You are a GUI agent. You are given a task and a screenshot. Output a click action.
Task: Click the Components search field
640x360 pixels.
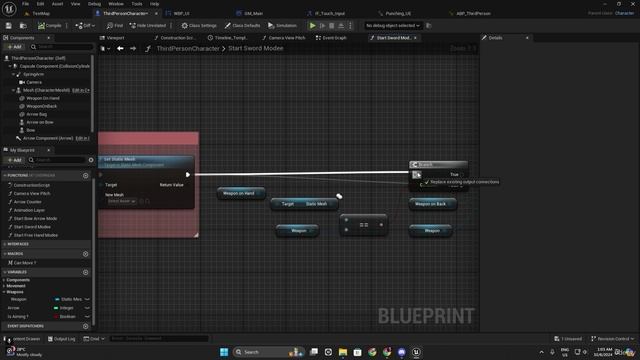[61, 47]
